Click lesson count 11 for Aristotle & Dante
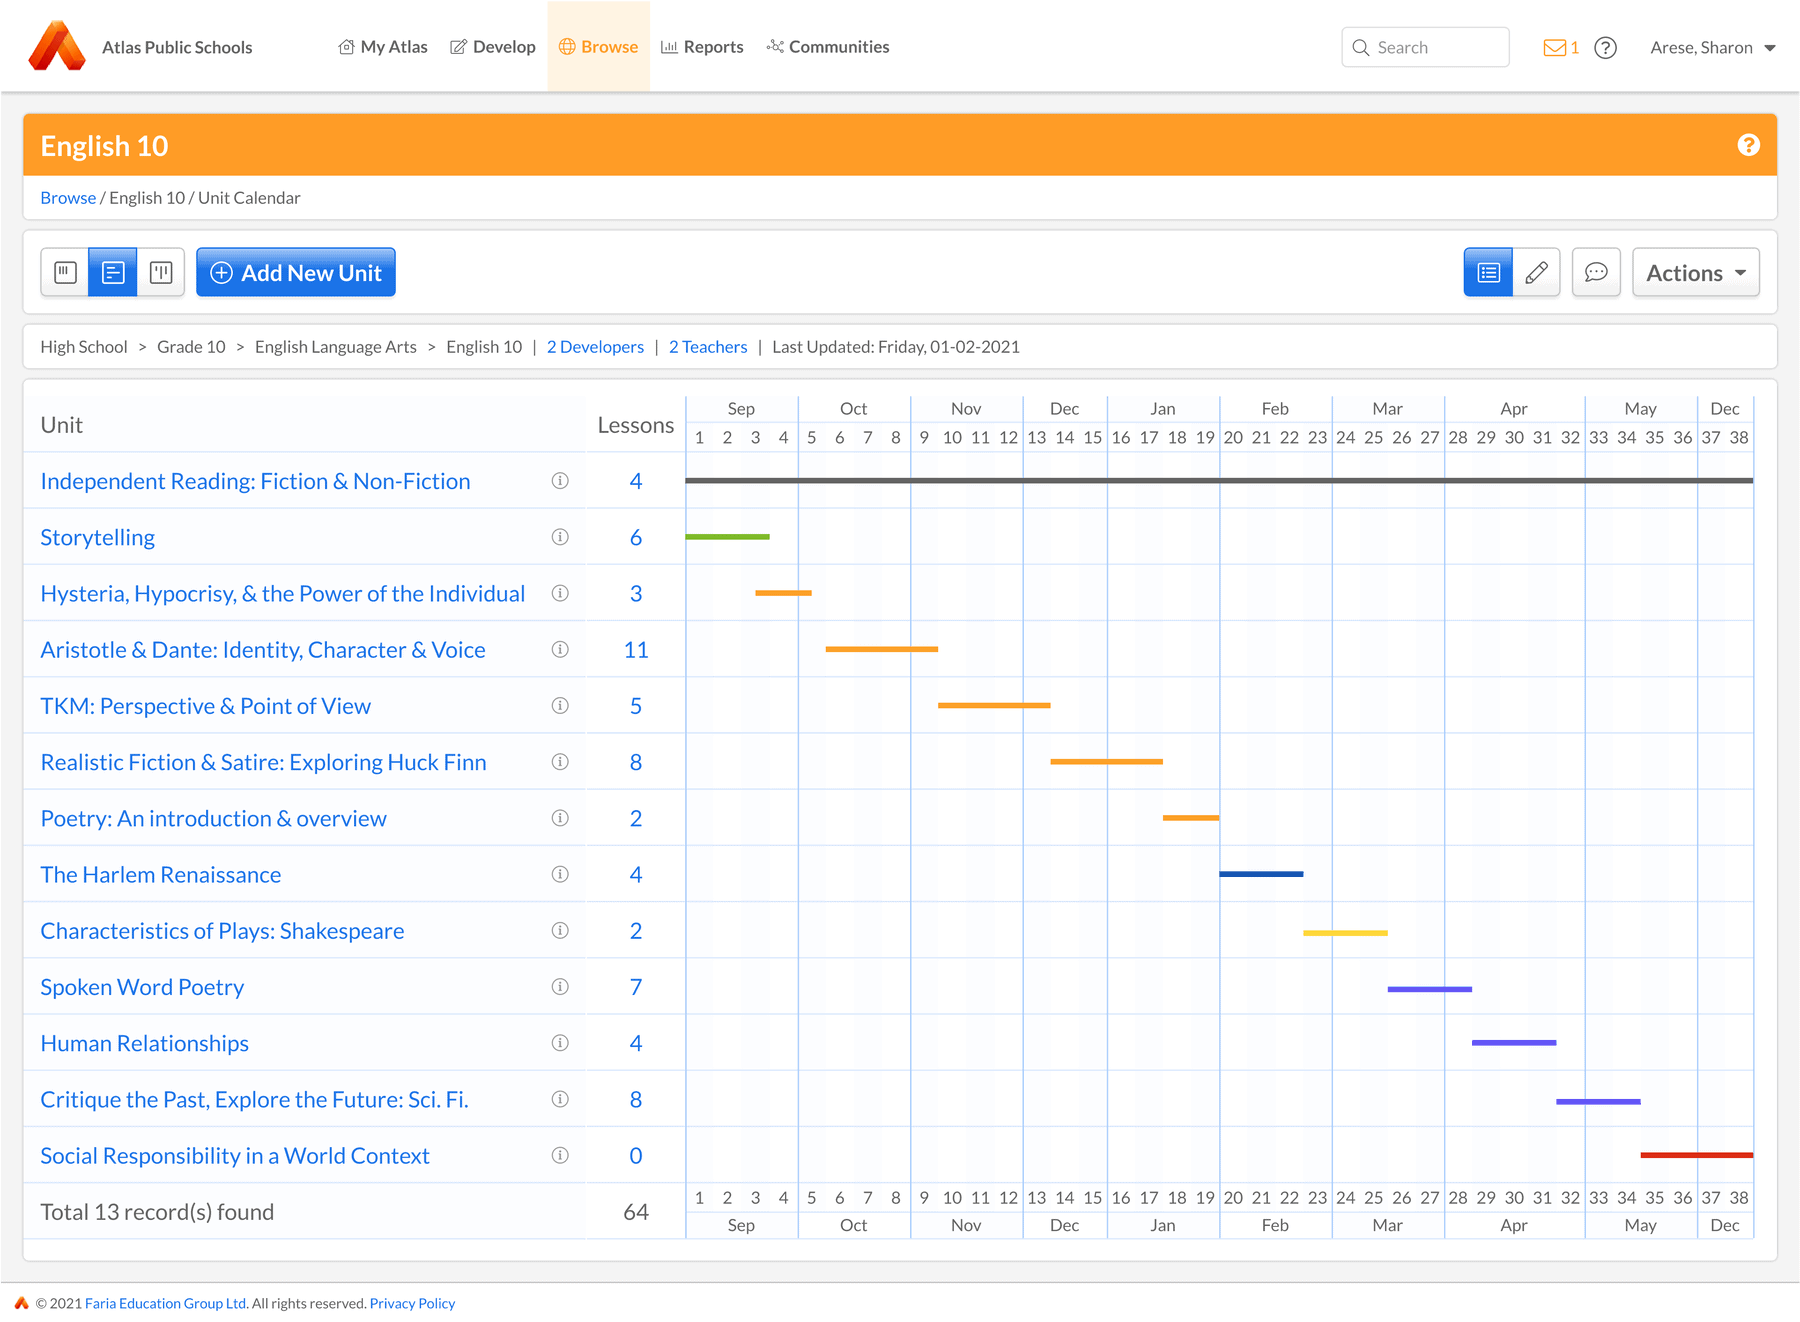 point(636,650)
